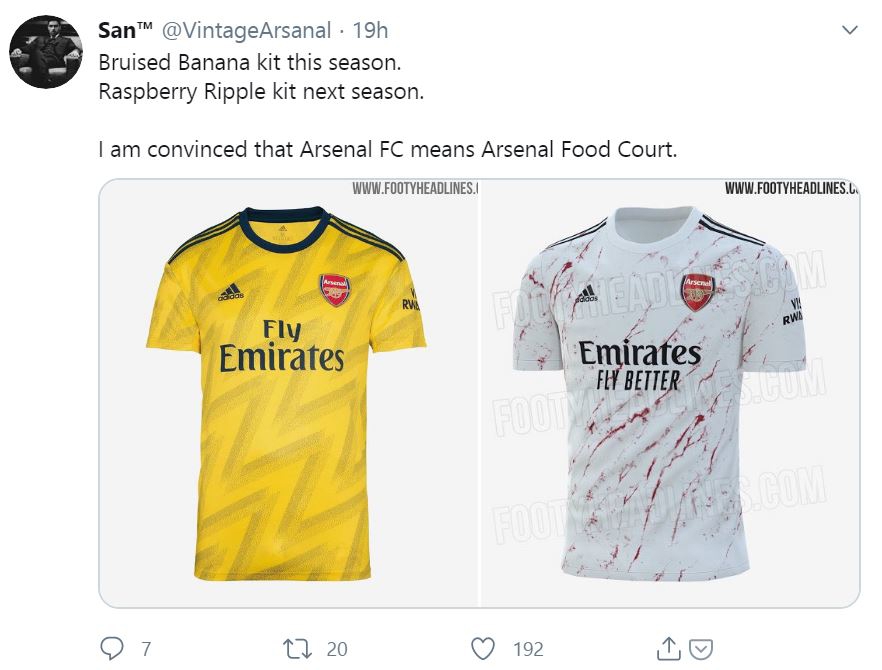The height and width of the screenshot is (670, 882).
Task: Open San's profile avatar picture
Action: pos(45,52)
